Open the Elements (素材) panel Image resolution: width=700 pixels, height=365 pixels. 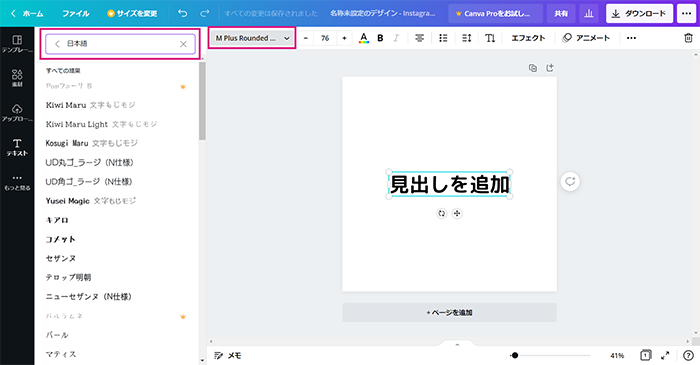coord(17,78)
